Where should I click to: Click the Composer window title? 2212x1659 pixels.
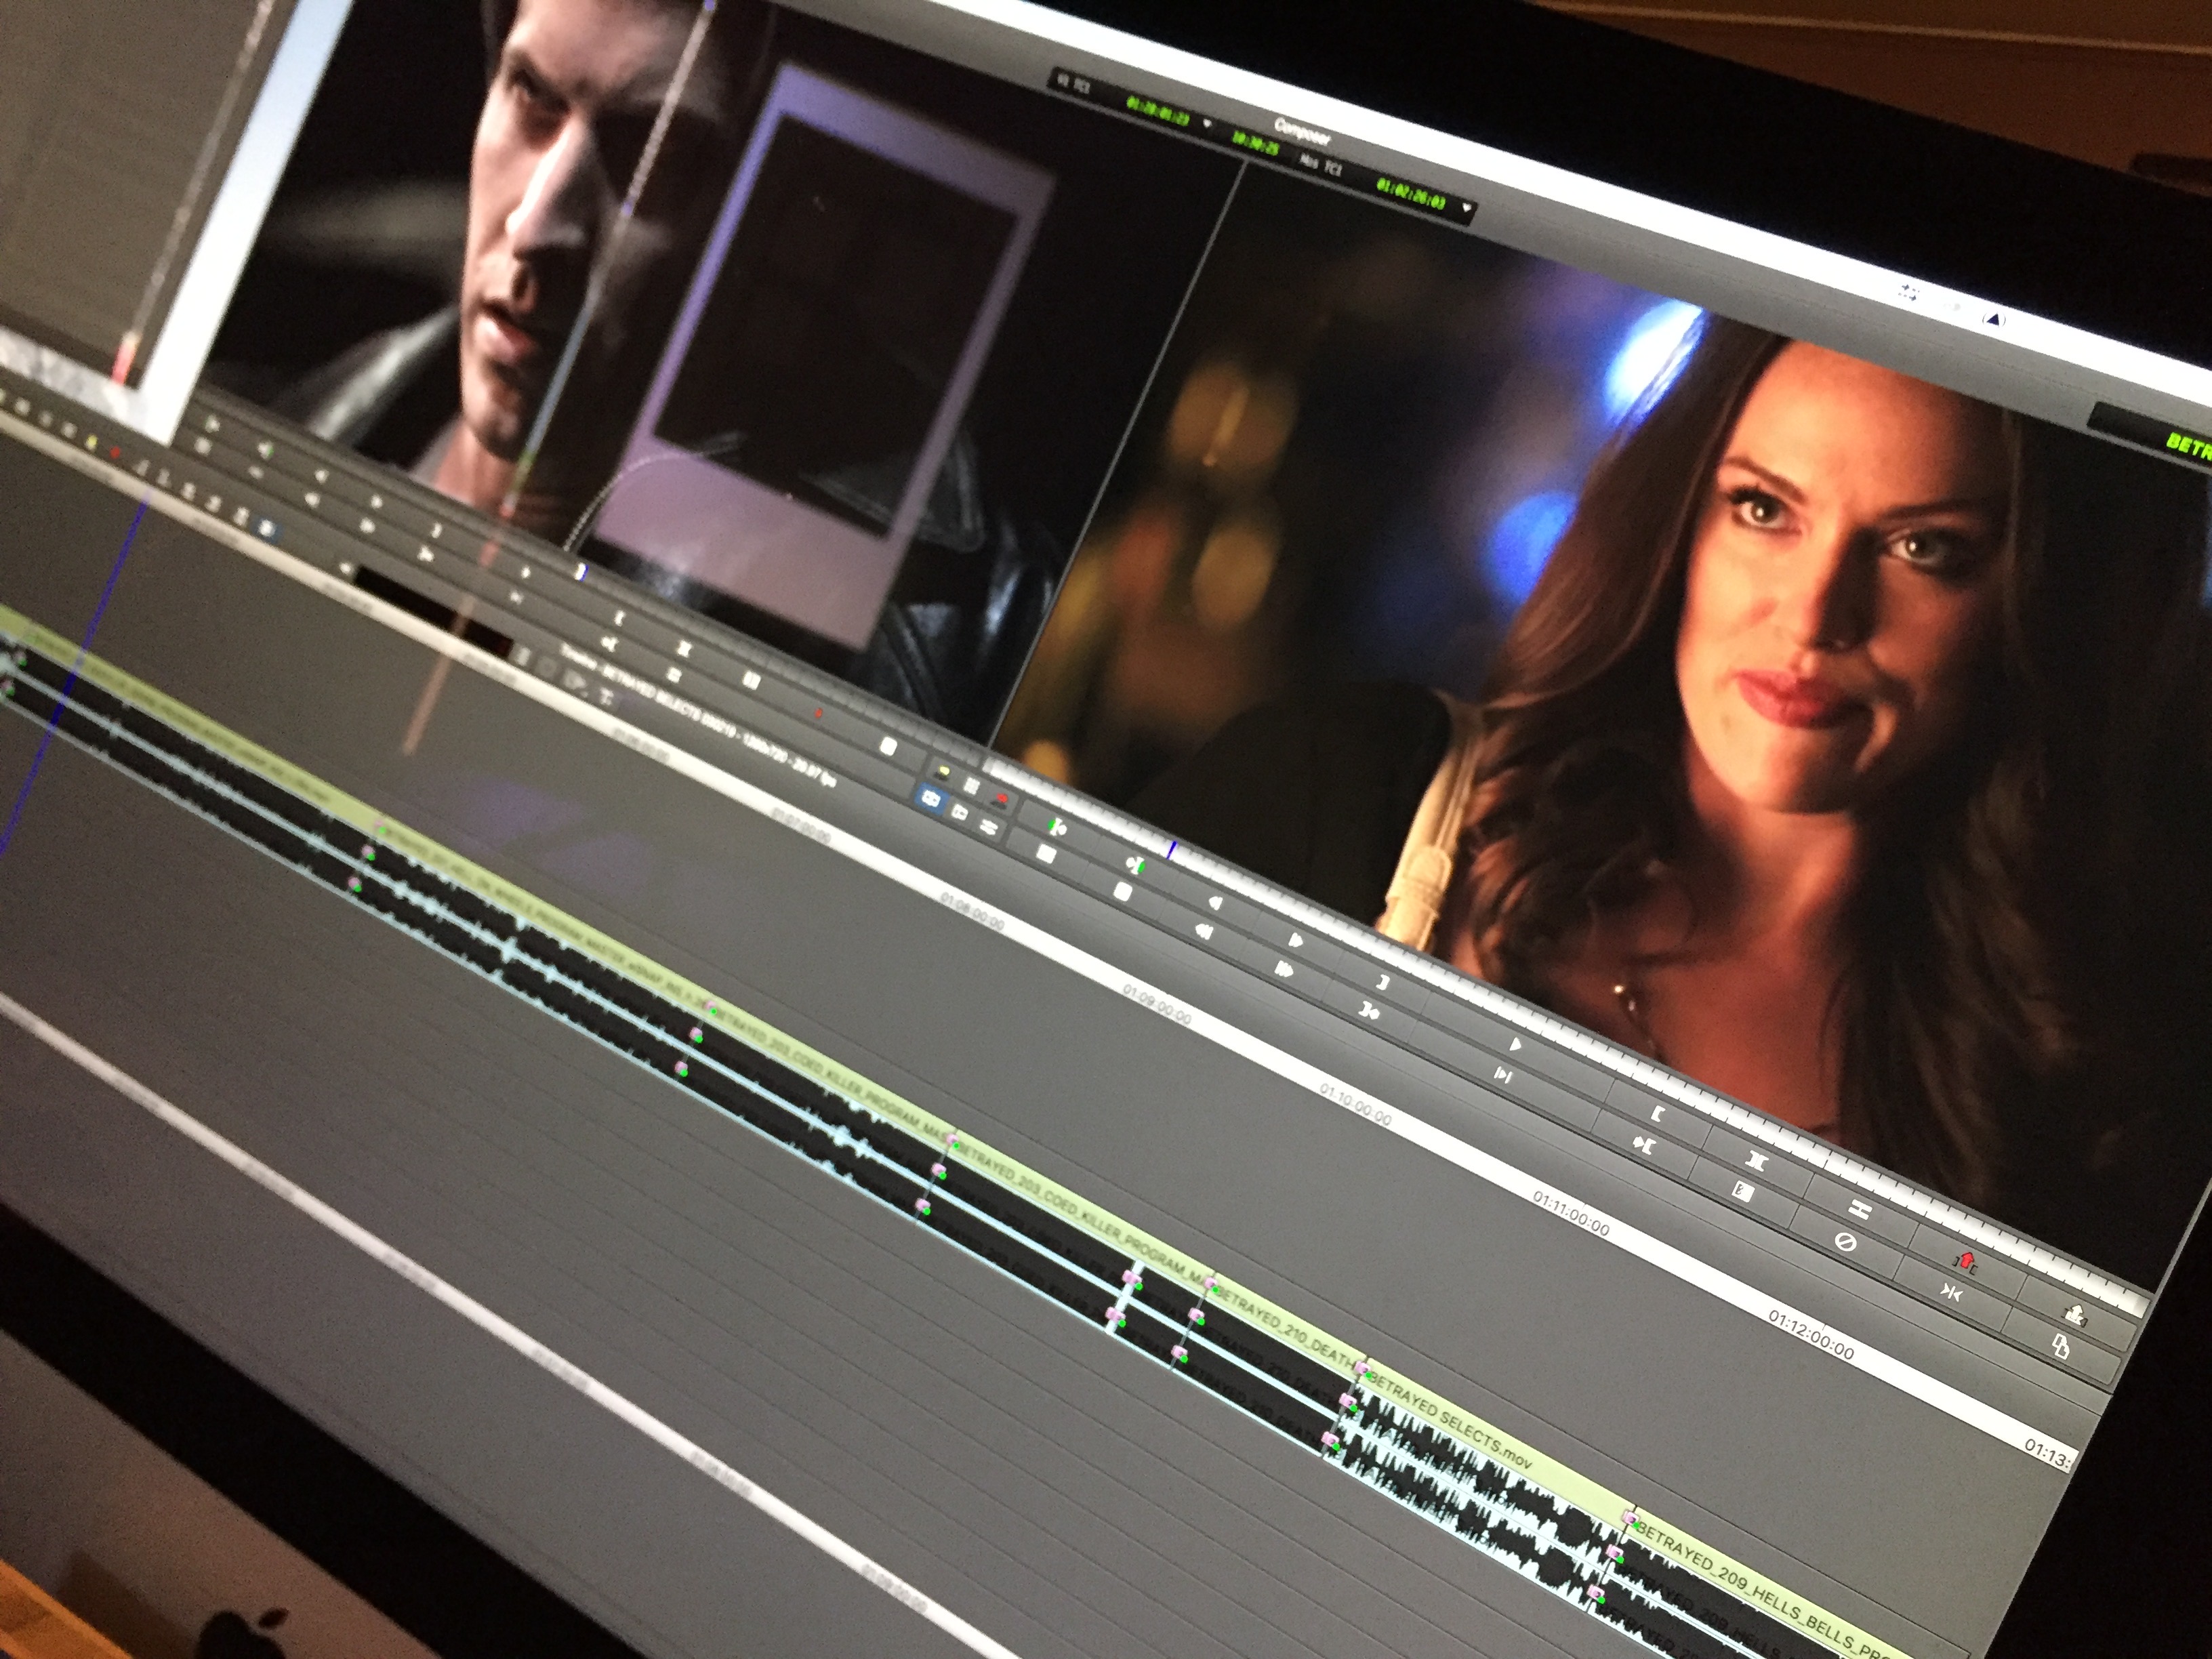(x=1302, y=131)
